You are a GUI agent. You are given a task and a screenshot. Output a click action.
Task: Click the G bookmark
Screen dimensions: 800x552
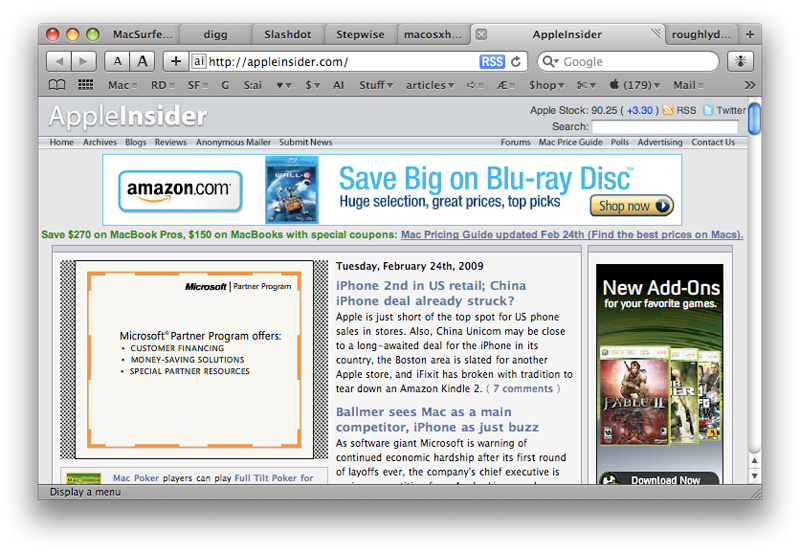point(225,85)
